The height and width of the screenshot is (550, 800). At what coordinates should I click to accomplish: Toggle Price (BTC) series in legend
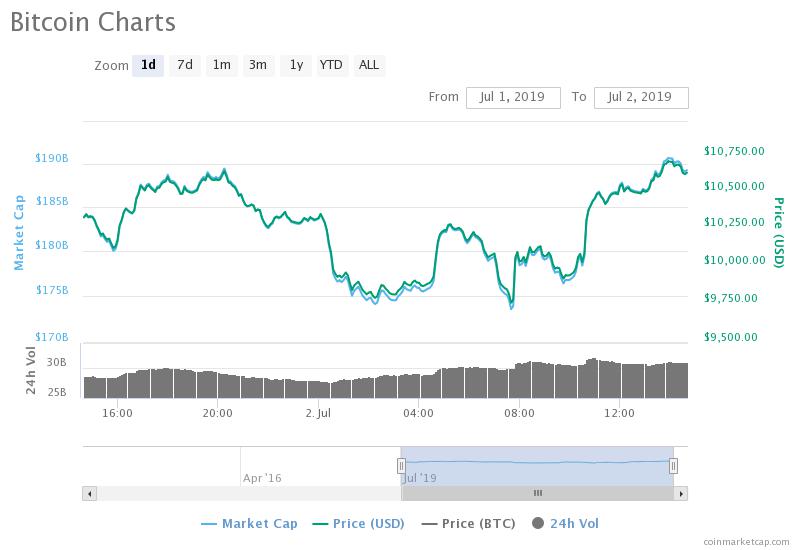click(x=468, y=524)
